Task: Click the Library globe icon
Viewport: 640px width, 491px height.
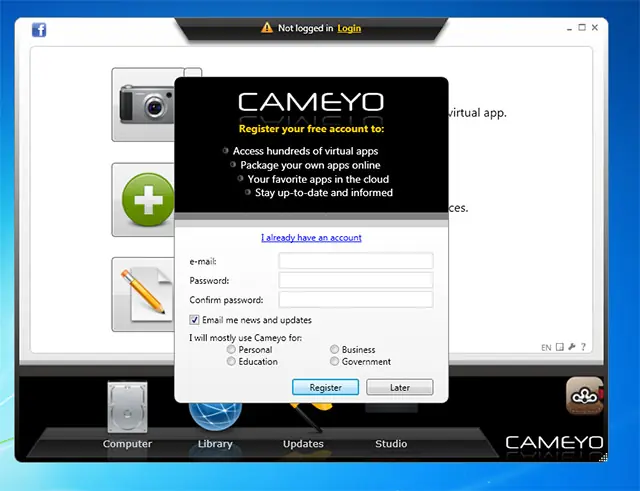Action: pos(215,416)
